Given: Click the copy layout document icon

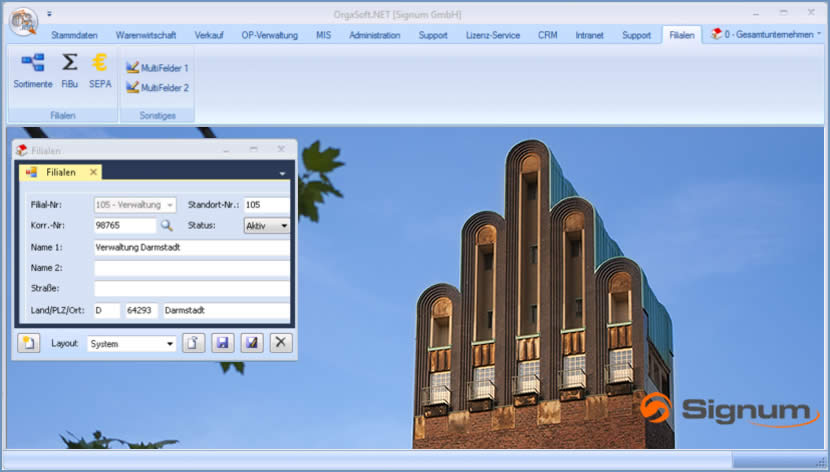Looking at the screenshot, I should (x=194, y=344).
